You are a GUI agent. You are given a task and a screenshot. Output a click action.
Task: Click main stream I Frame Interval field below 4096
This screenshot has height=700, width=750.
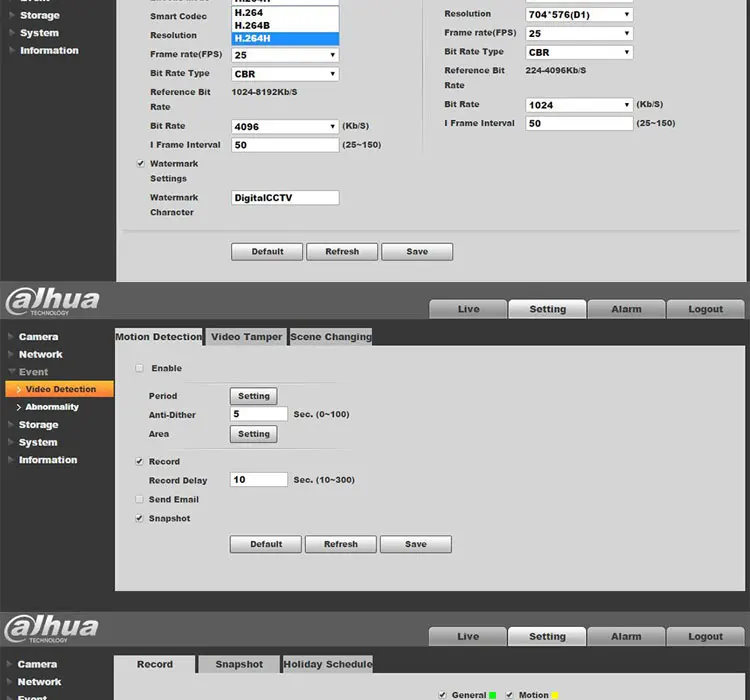[285, 145]
